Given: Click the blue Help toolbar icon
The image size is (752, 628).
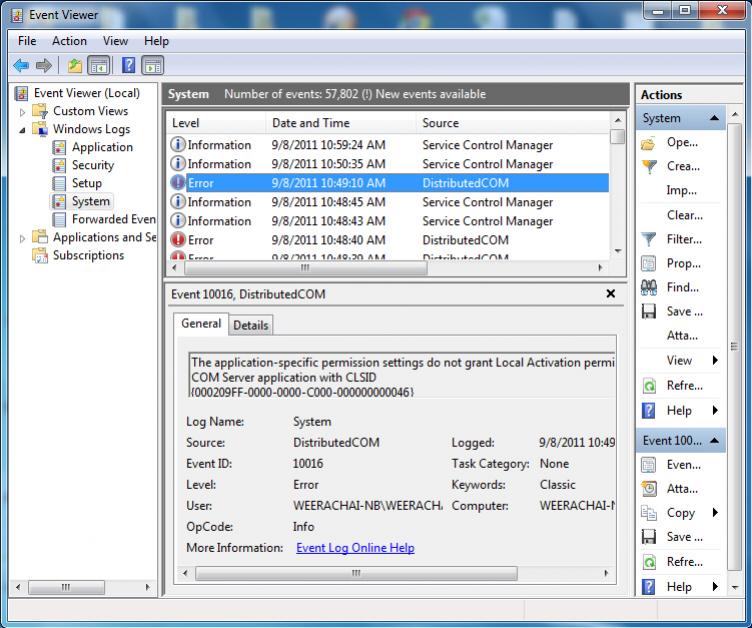Looking at the screenshot, I should [128, 66].
